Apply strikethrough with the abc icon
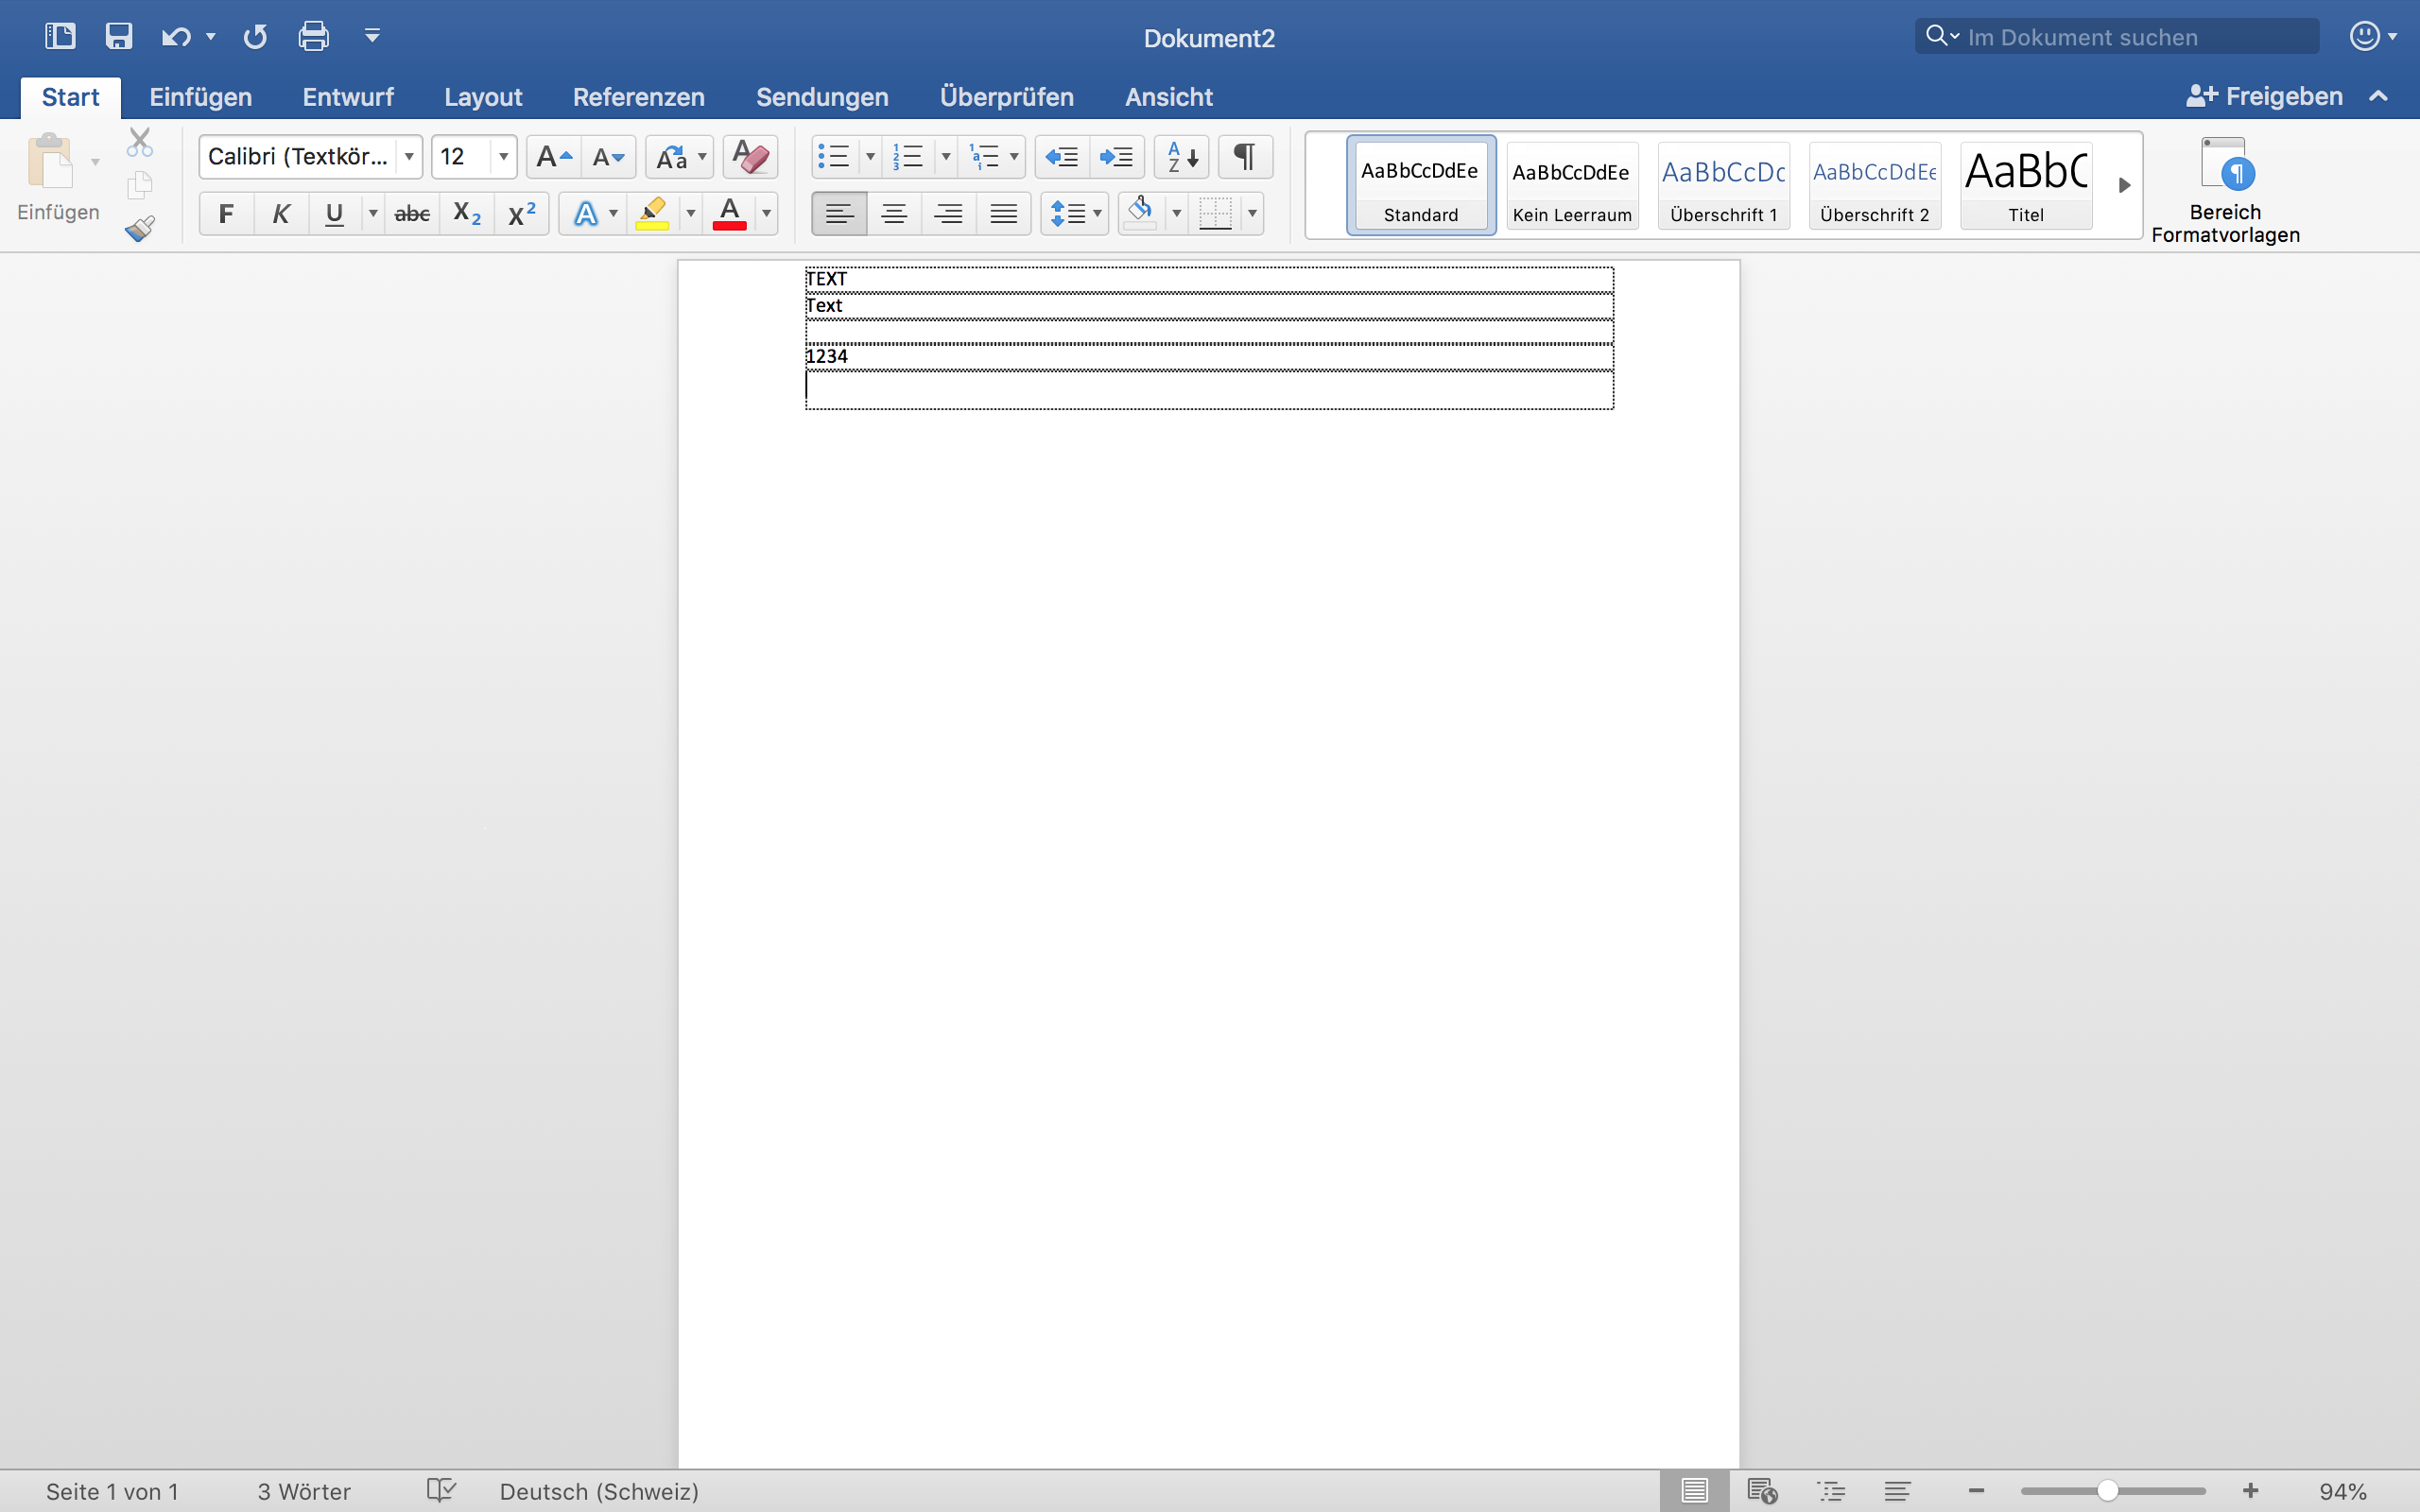 (412, 214)
